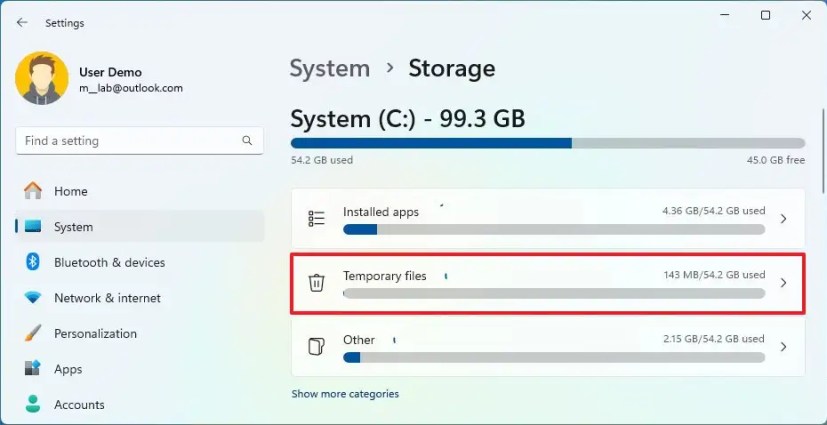Viewport: 827px width, 425px height.
Task: Focus the Find a setting field
Action: pos(139,141)
